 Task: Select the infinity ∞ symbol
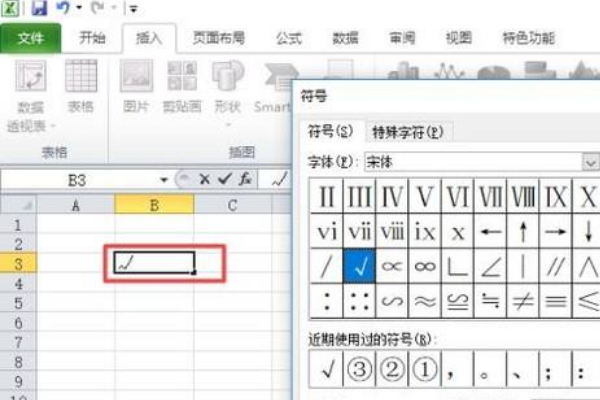tap(424, 266)
